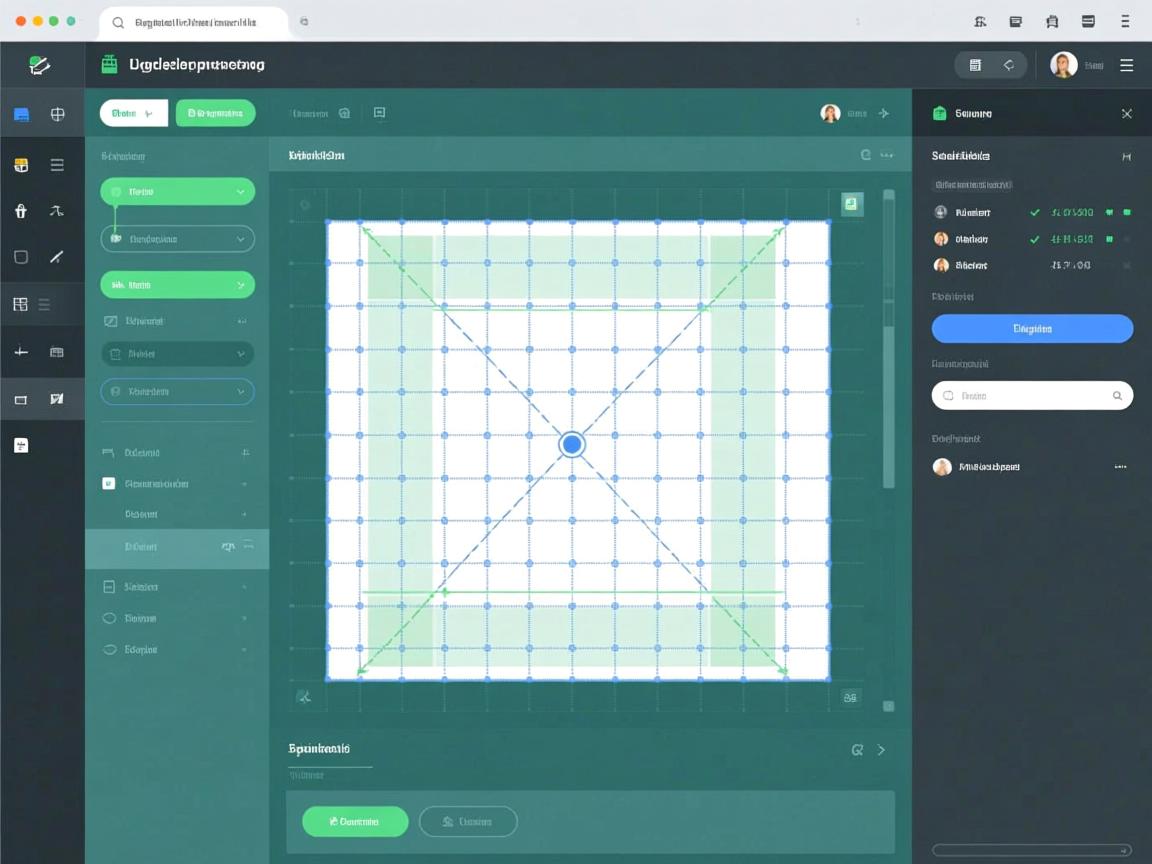Click the canvas vertical scrollbar
The image size is (1152, 864).
[x=888, y=400]
